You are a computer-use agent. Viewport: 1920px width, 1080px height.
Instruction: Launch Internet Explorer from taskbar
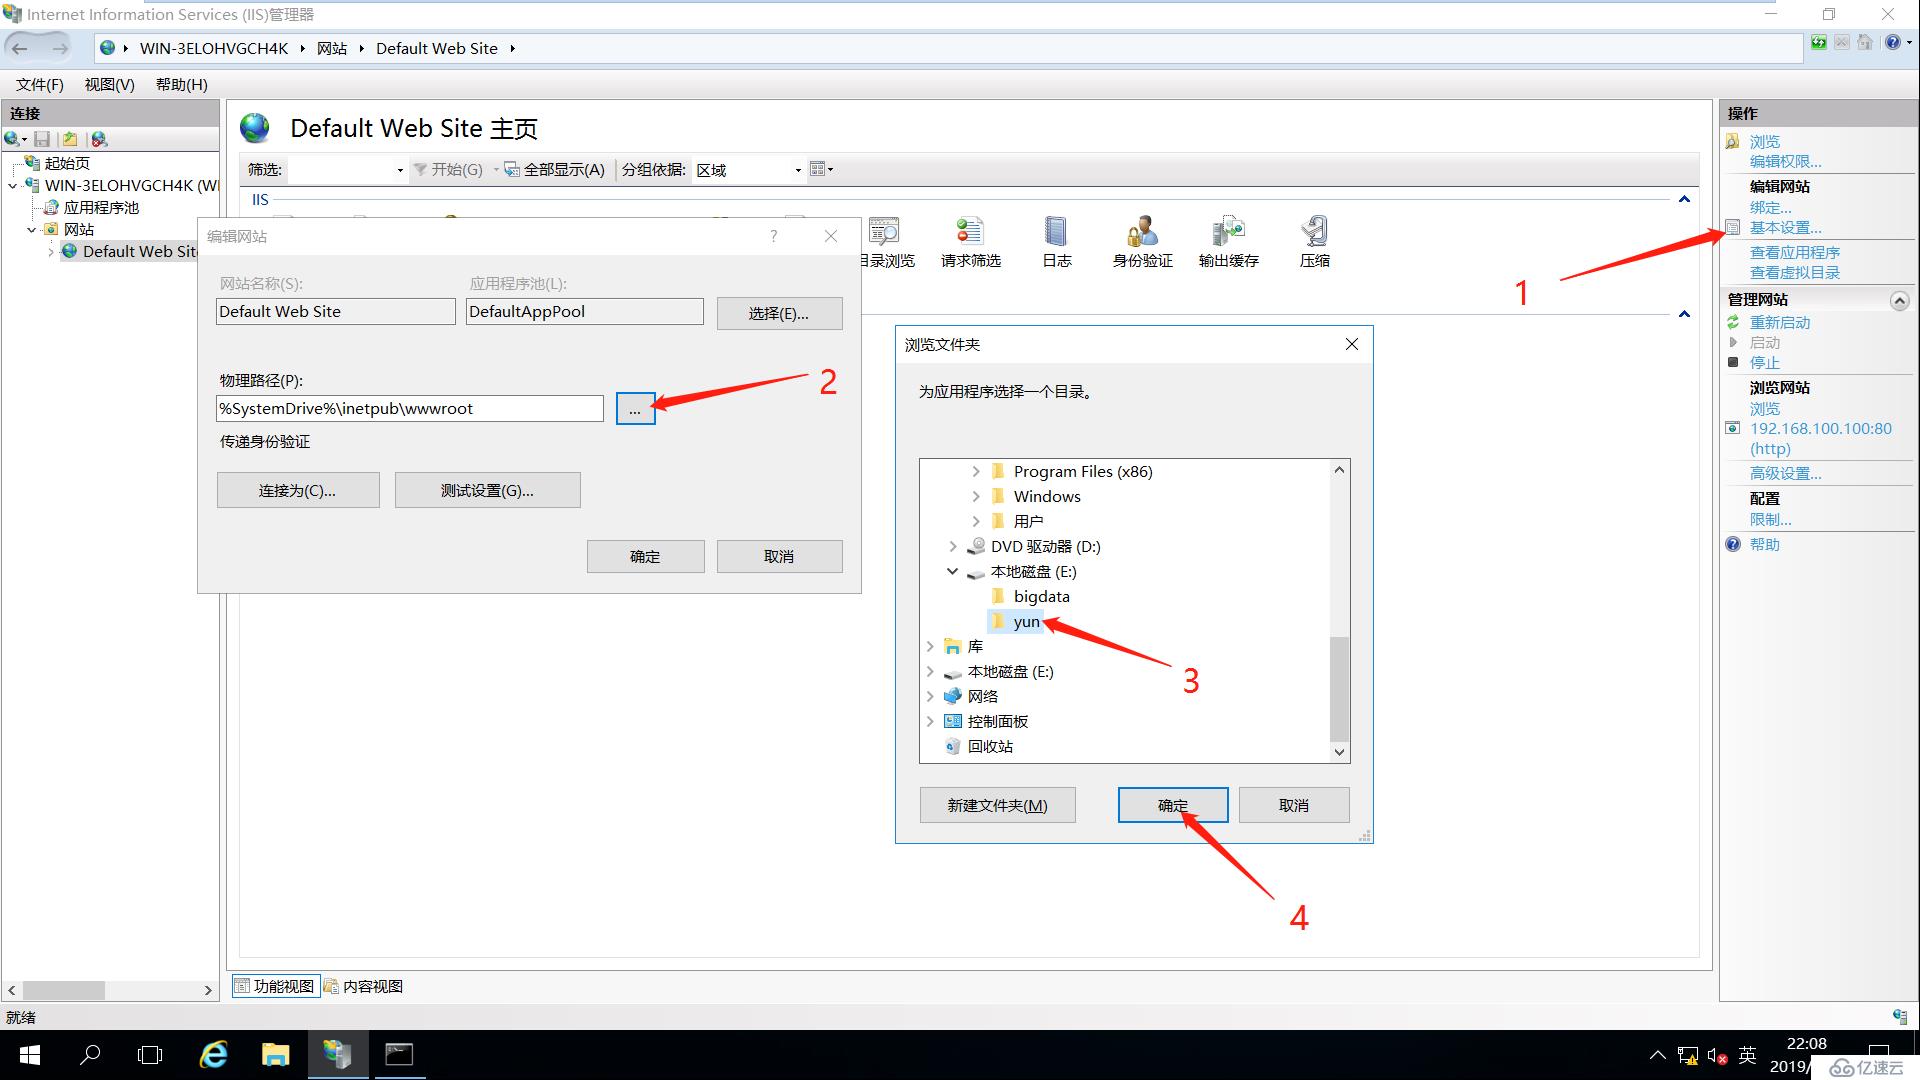(214, 1055)
